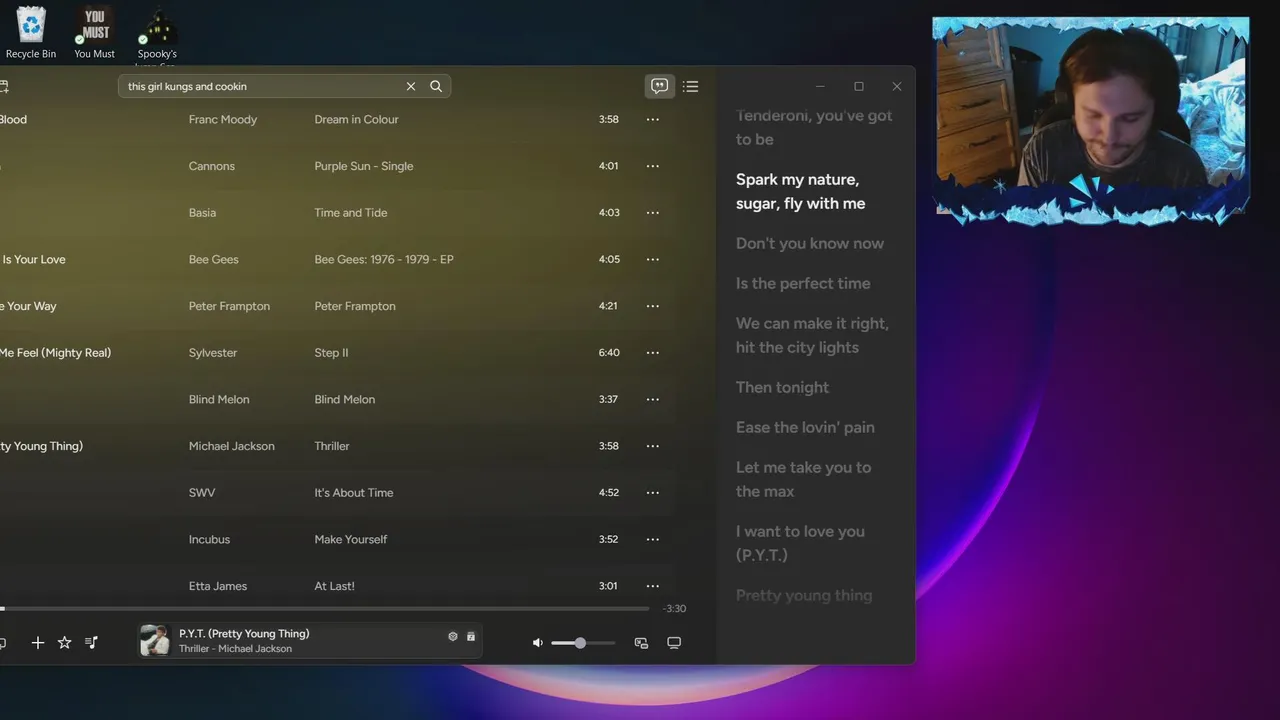Open the mini player icon
1280x720 pixels.
641,643
